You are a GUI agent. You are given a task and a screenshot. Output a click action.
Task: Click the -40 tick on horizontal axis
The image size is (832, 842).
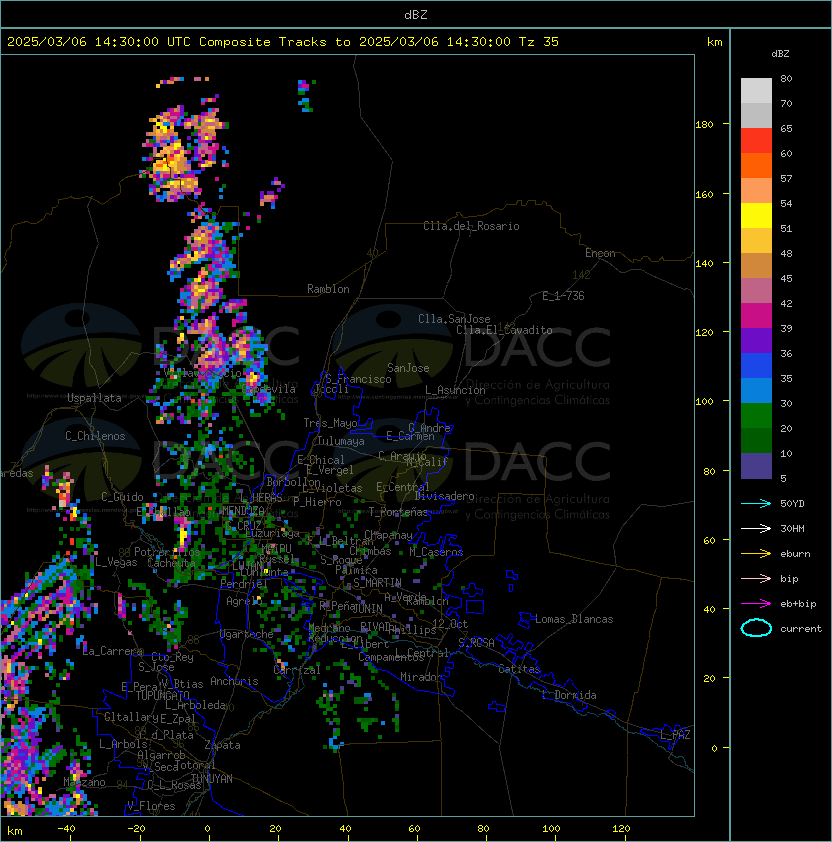pos(66,829)
